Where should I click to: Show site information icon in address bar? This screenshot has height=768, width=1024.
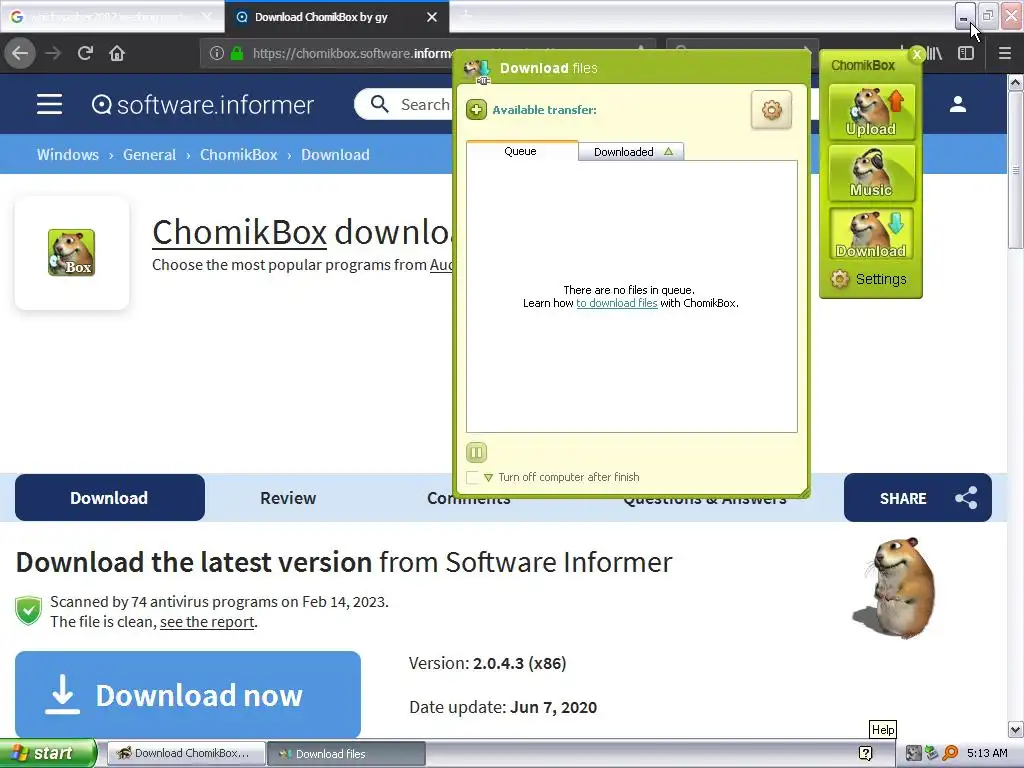point(217,54)
